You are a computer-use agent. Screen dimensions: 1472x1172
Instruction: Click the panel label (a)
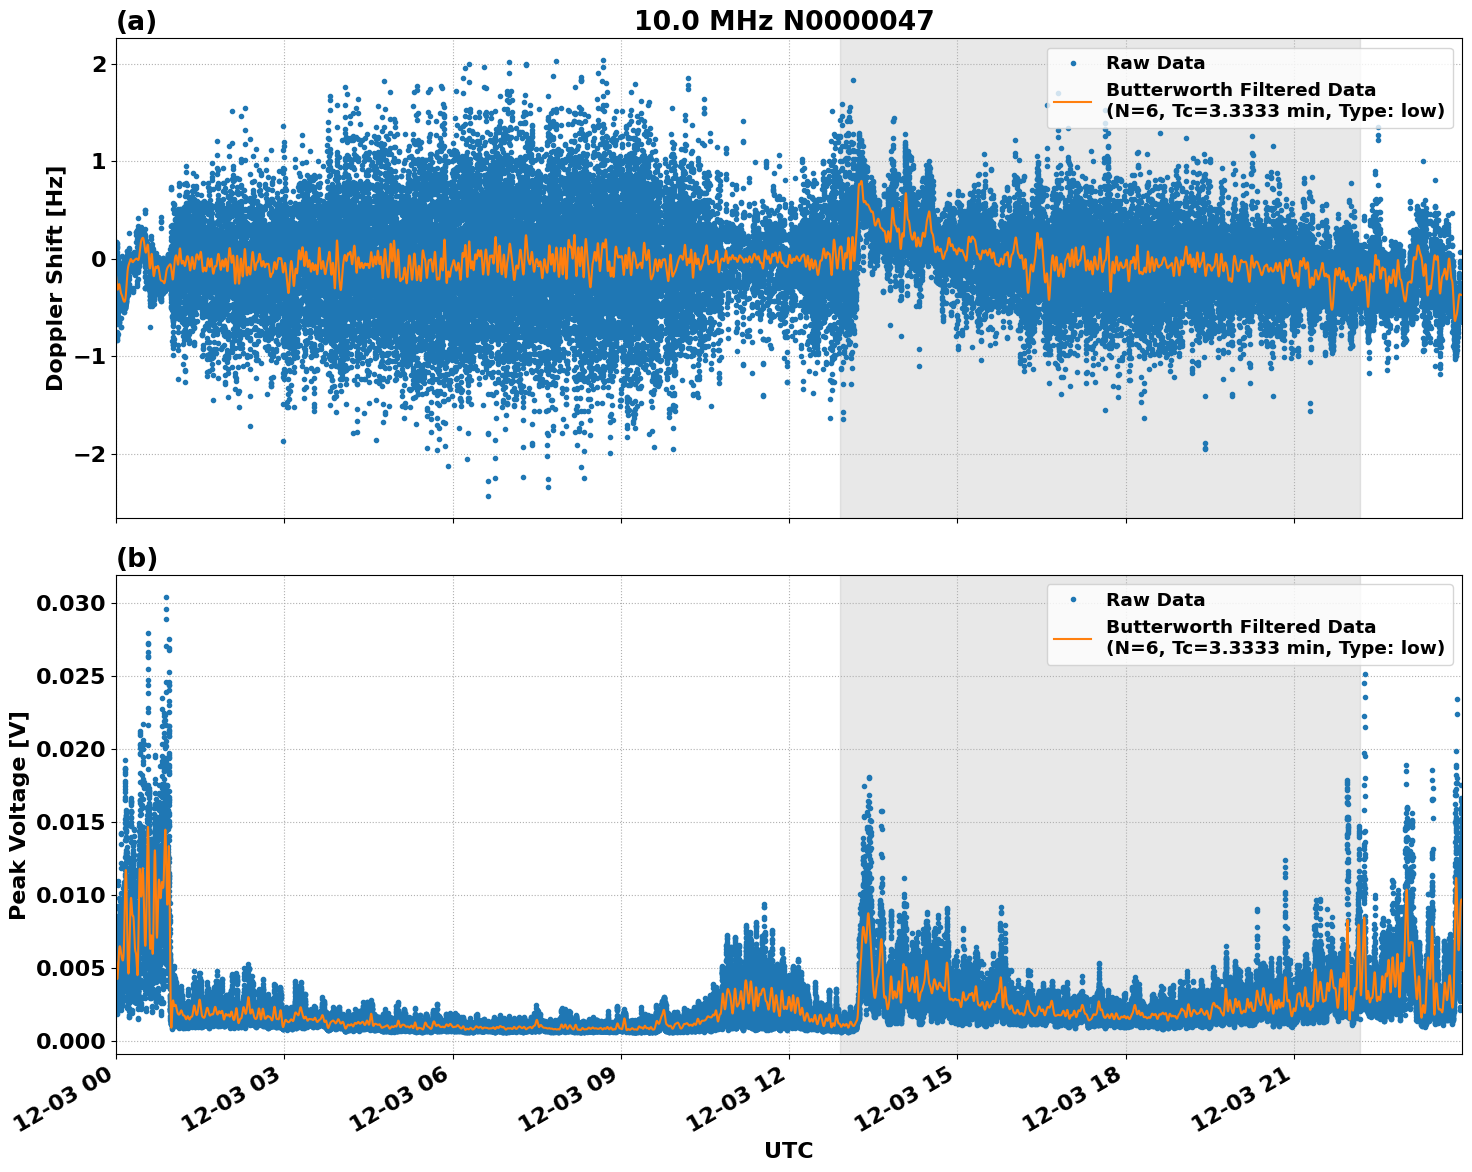pyautogui.click(x=137, y=18)
